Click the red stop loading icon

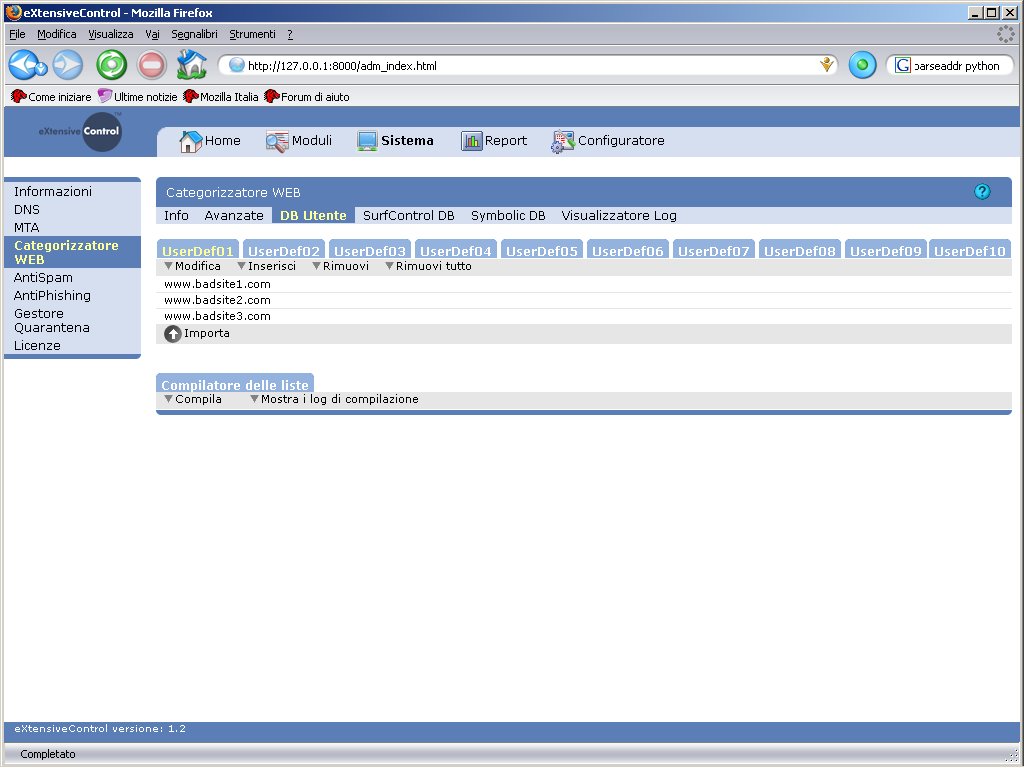(x=151, y=65)
